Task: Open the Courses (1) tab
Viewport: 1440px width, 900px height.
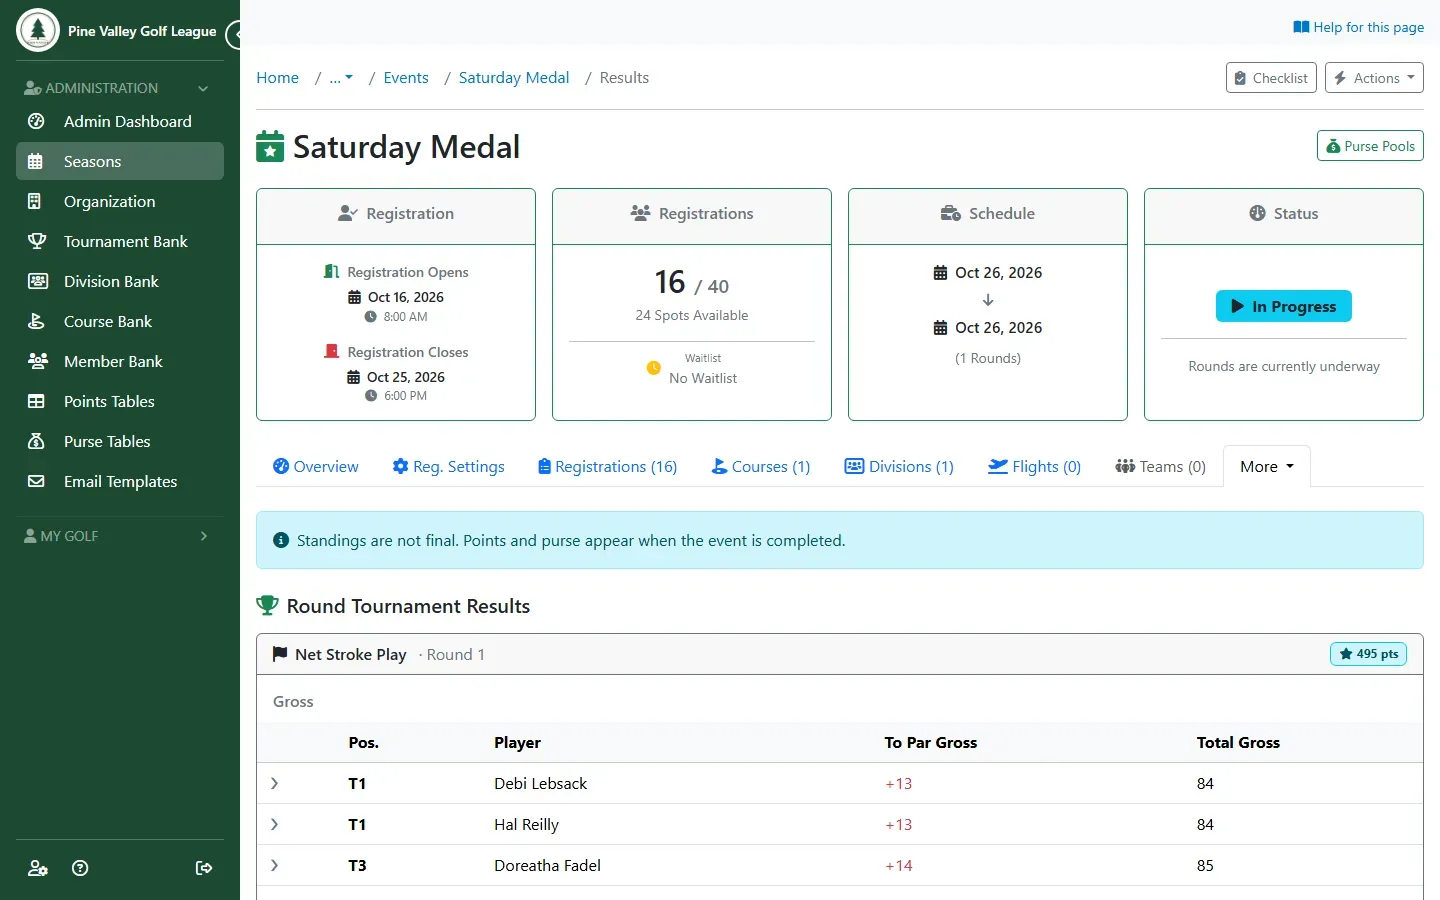Action: click(x=760, y=466)
